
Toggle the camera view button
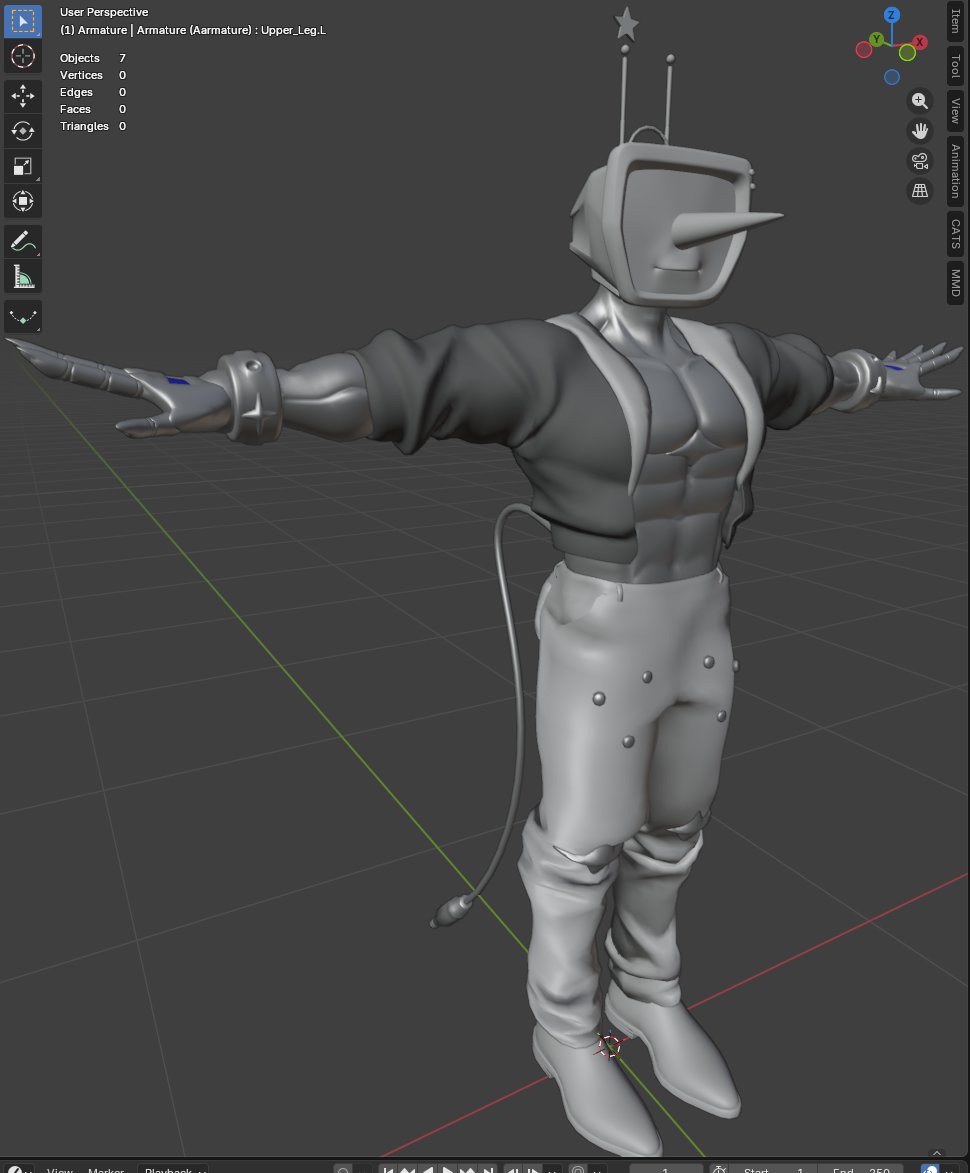click(920, 161)
